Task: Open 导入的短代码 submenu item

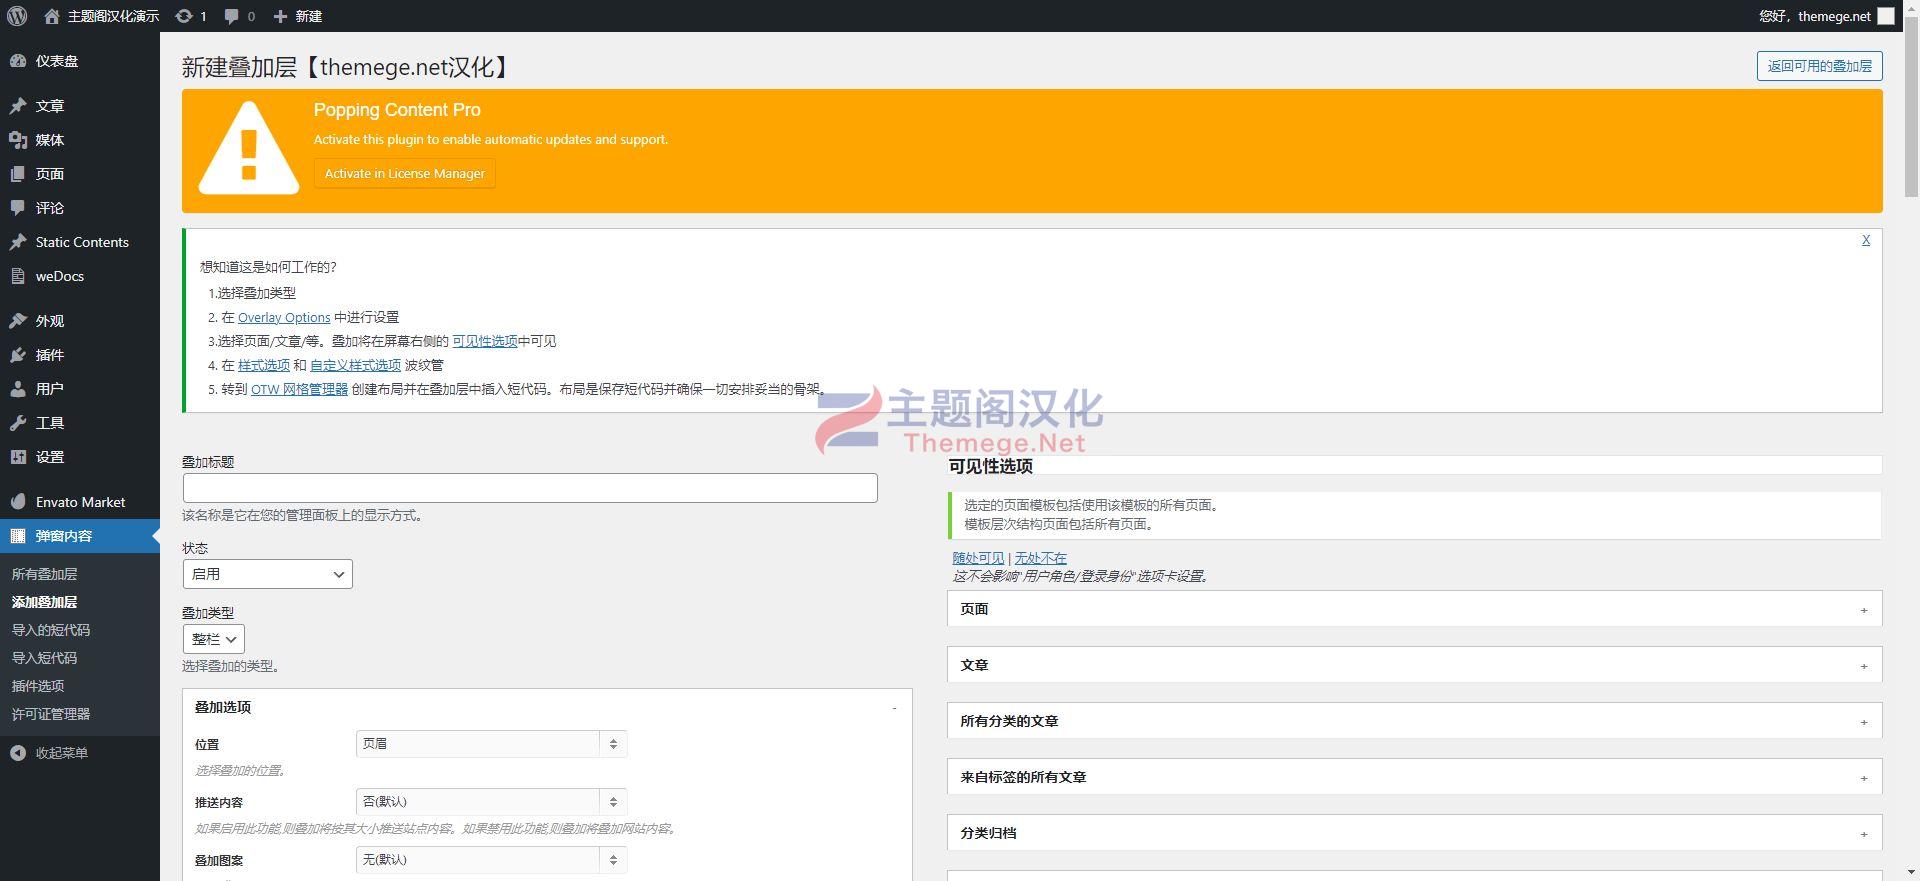Action: click(x=51, y=630)
